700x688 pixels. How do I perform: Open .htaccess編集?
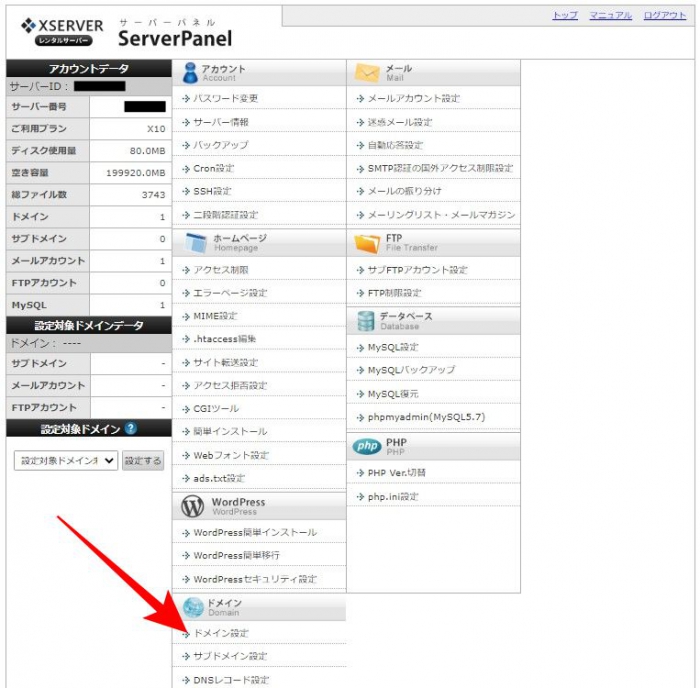coord(225,339)
